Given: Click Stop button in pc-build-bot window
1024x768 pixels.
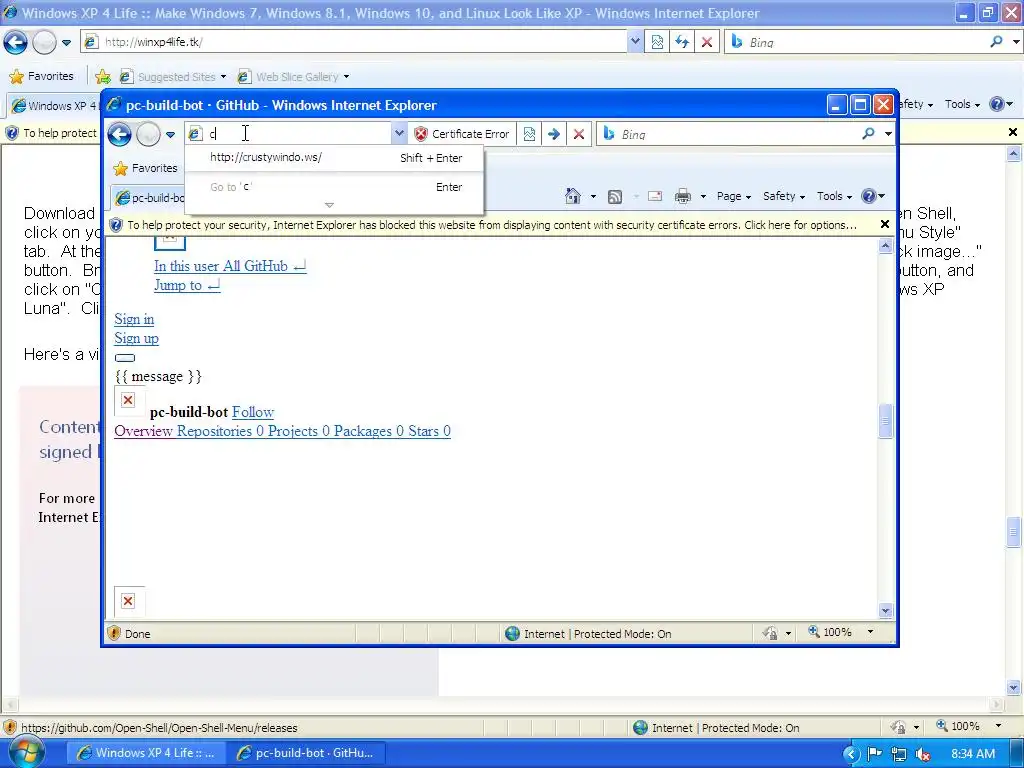Looking at the screenshot, I should click(579, 134).
